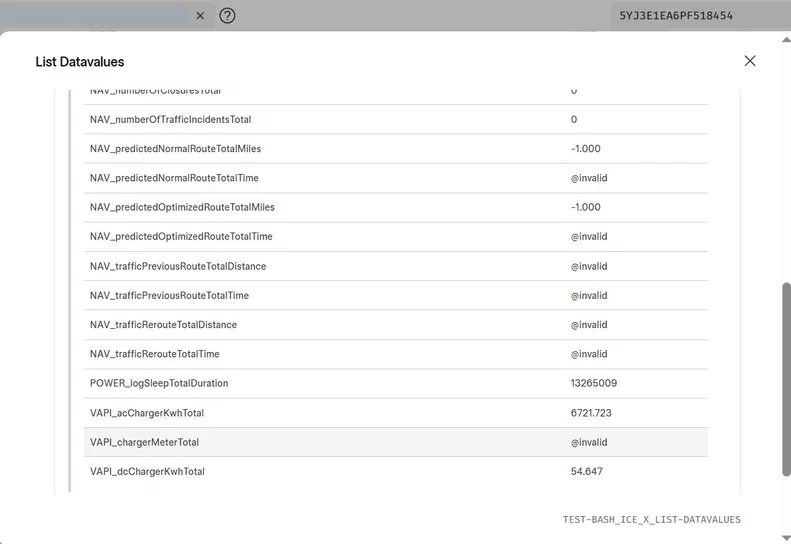Click the TEST-BASH_ICE_X_LIST-DATAVALUES label
Image resolution: width=791 pixels, height=544 pixels.
tap(651, 520)
